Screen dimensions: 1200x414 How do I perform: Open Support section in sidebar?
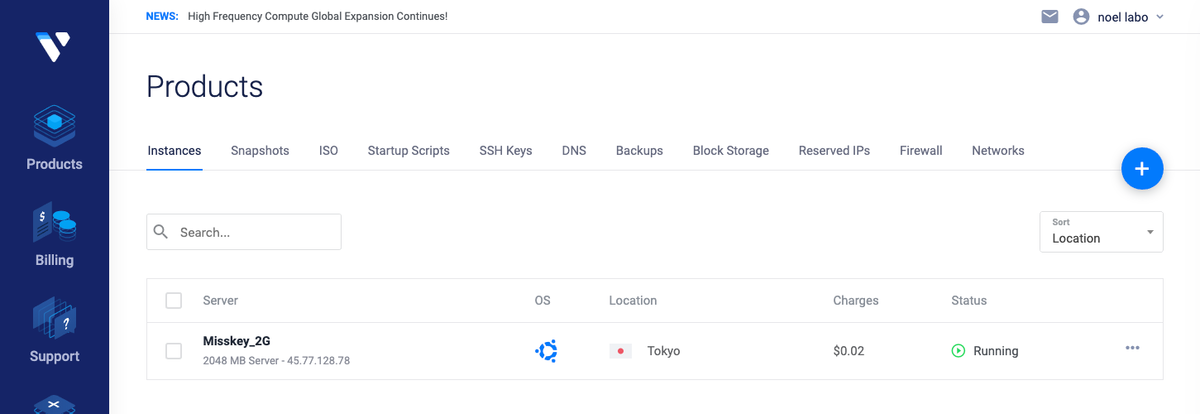(54, 332)
